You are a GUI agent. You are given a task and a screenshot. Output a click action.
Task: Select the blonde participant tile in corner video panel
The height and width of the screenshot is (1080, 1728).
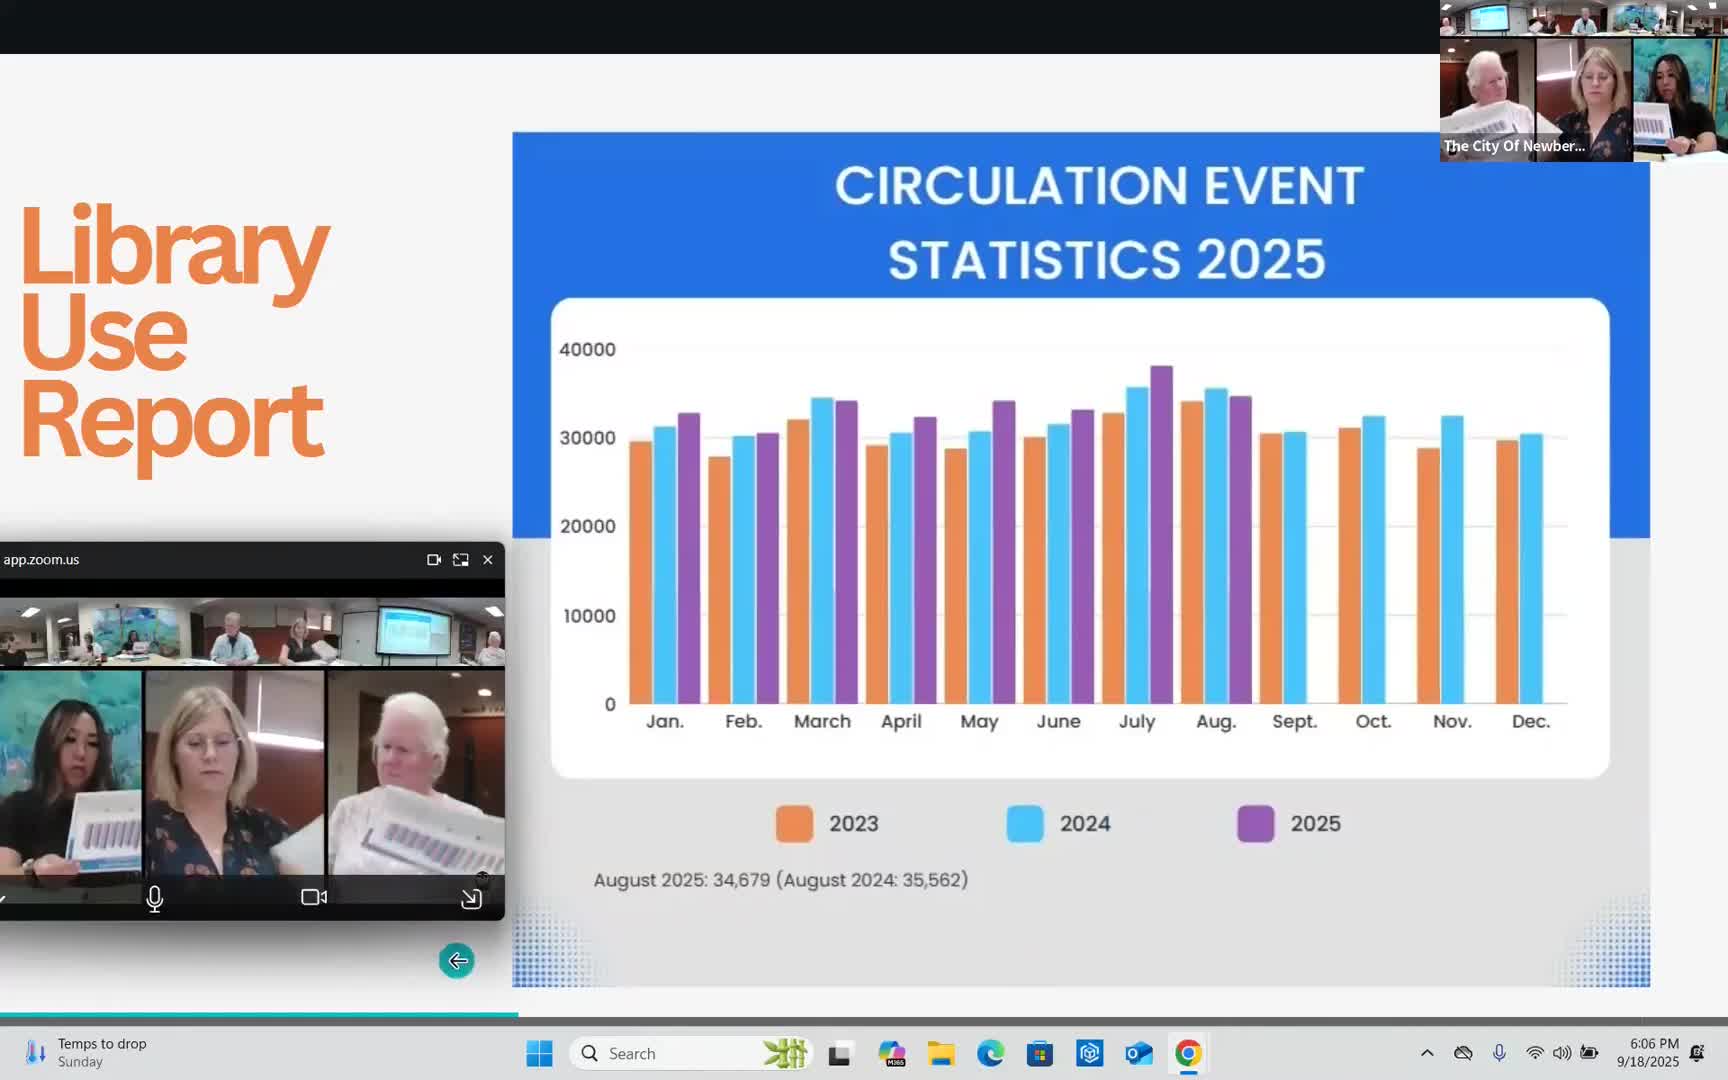(x=1584, y=99)
